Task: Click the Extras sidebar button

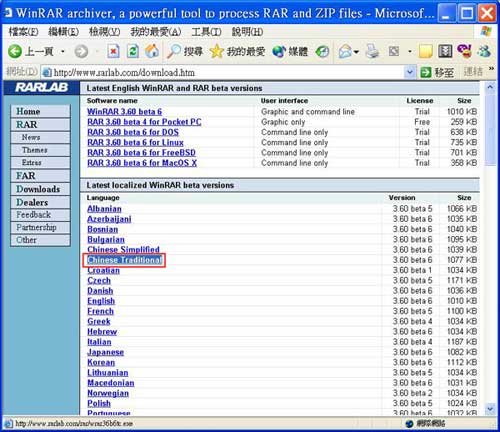Action: (40, 163)
